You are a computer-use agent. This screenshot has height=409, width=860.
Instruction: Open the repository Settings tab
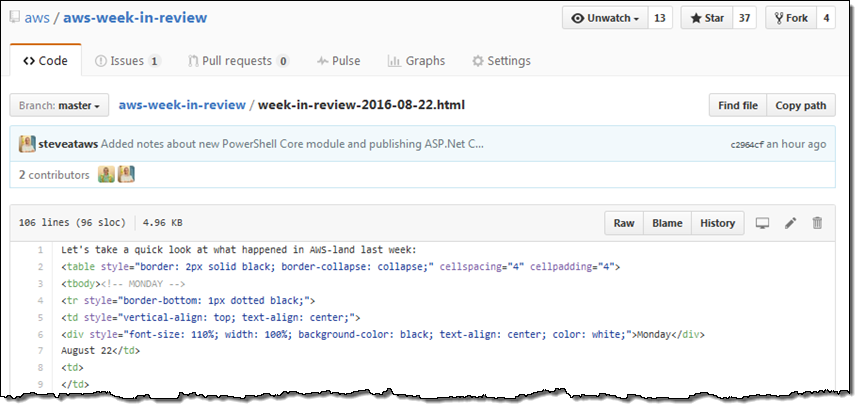(501, 61)
